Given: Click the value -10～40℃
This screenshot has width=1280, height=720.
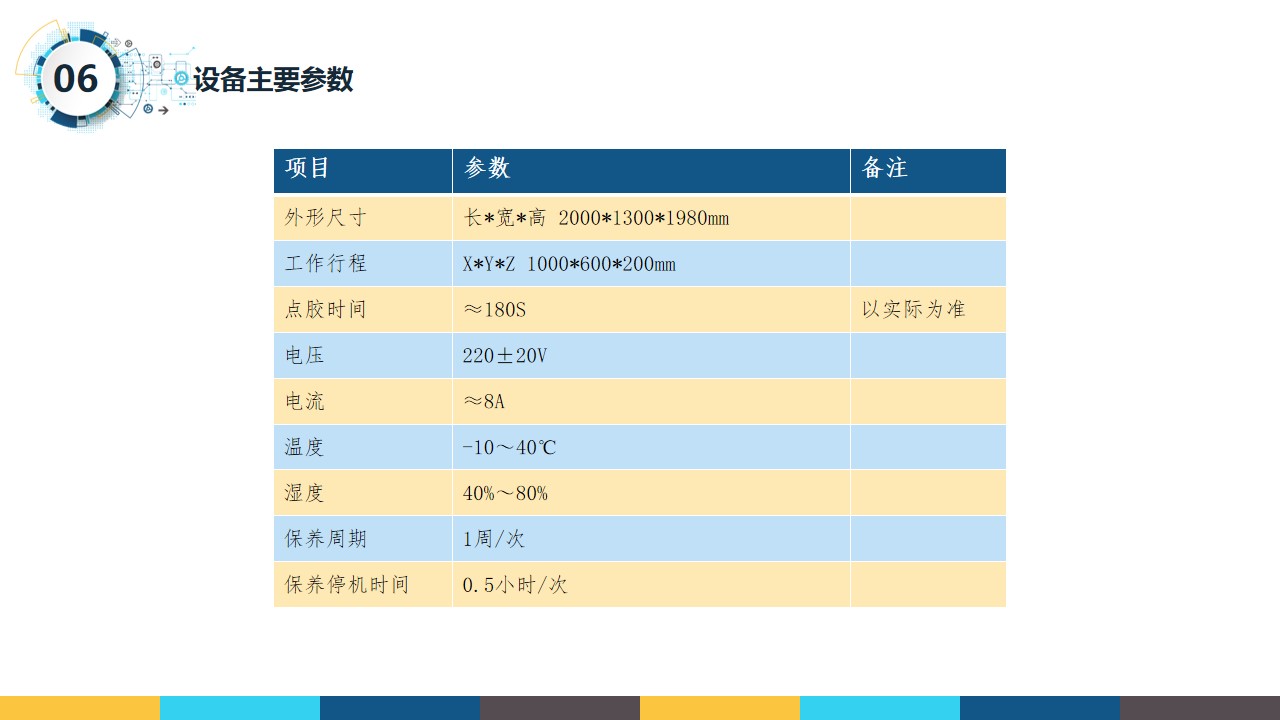Looking at the screenshot, I should [x=510, y=447].
